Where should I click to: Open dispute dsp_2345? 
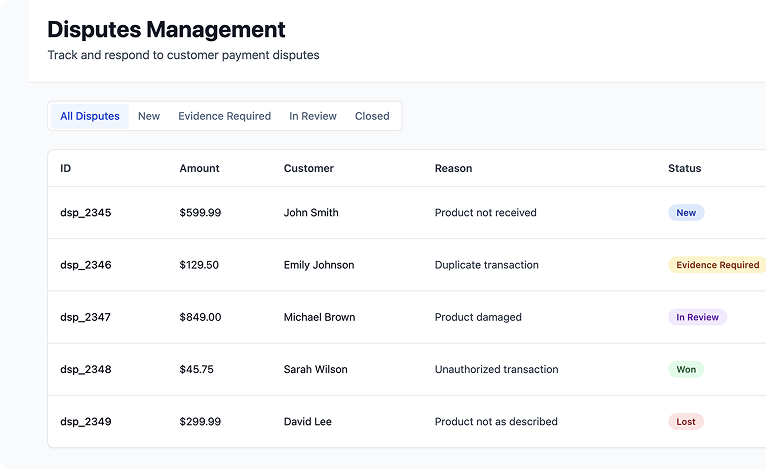tap(86, 212)
